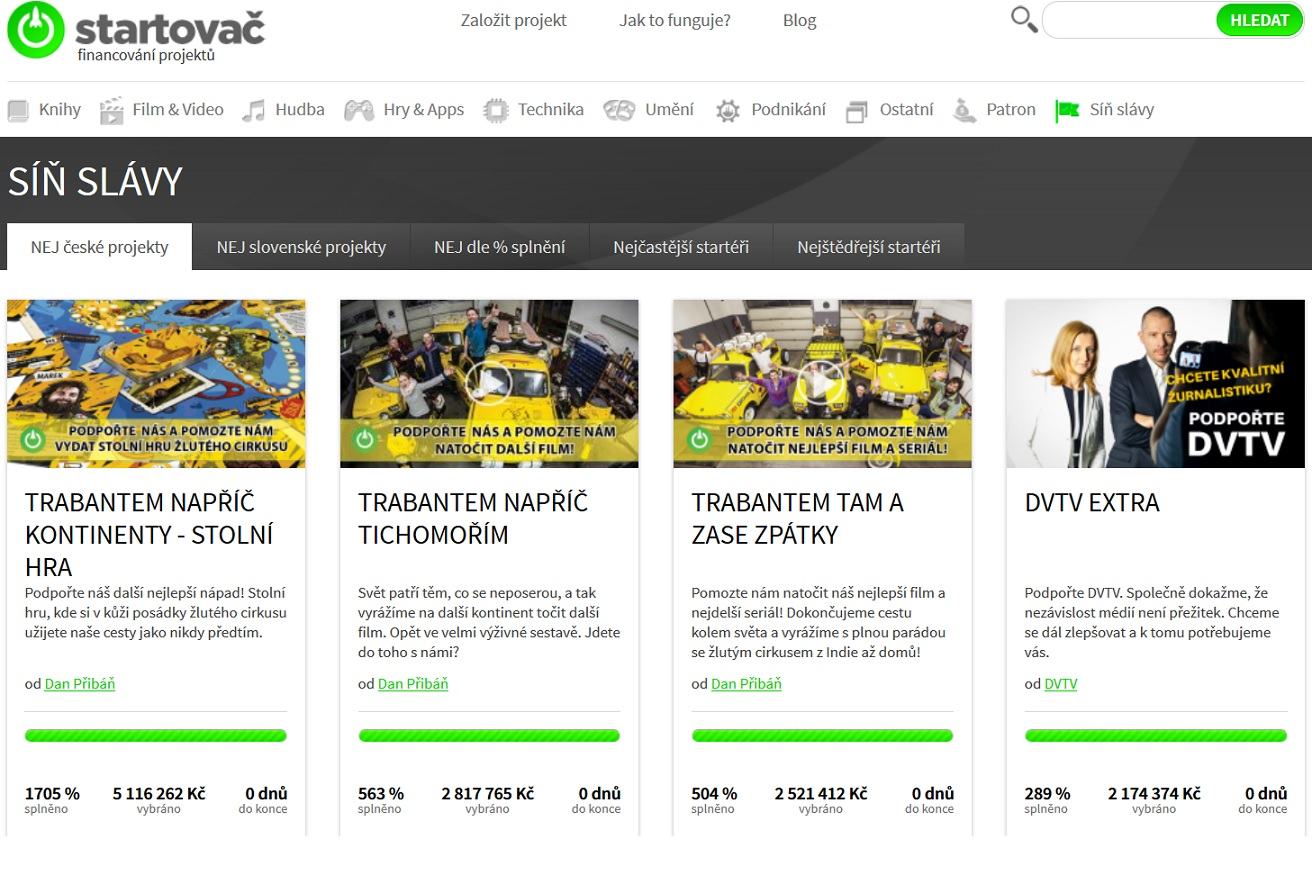Open the DVTV Extra project title

[x=1092, y=502]
